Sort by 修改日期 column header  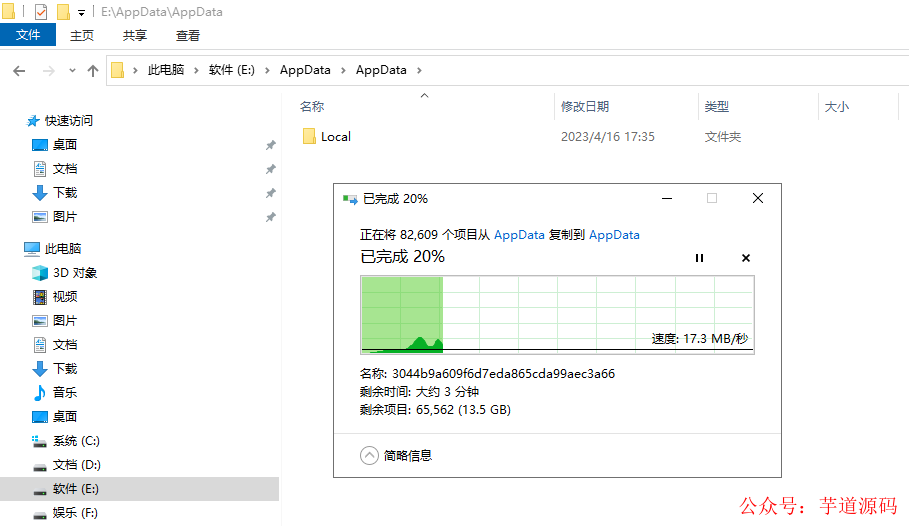pos(585,107)
